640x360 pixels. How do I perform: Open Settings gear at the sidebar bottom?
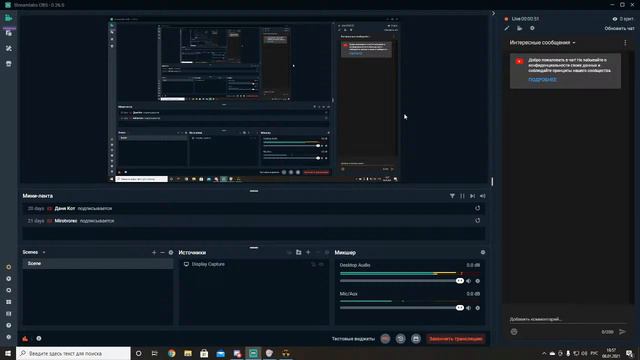coord(9,337)
